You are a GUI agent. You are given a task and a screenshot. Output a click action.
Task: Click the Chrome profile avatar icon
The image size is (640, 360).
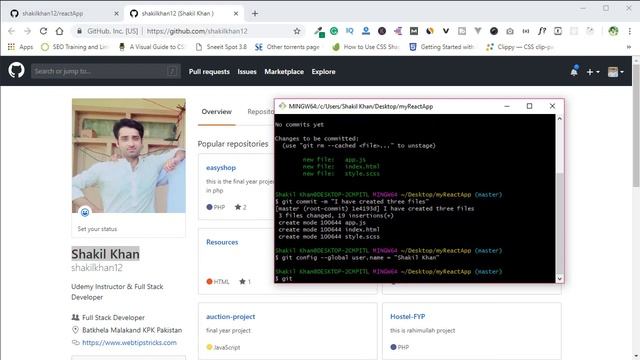tap(613, 31)
